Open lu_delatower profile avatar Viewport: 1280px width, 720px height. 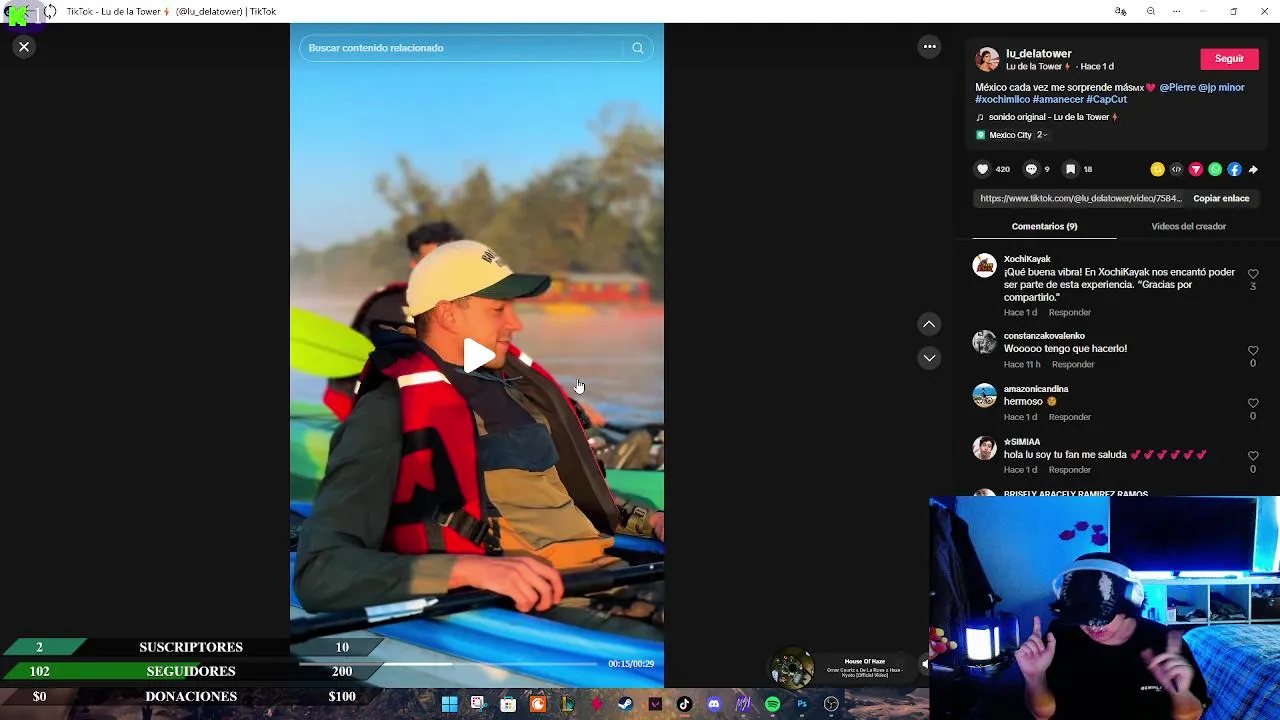[x=987, y=59]
